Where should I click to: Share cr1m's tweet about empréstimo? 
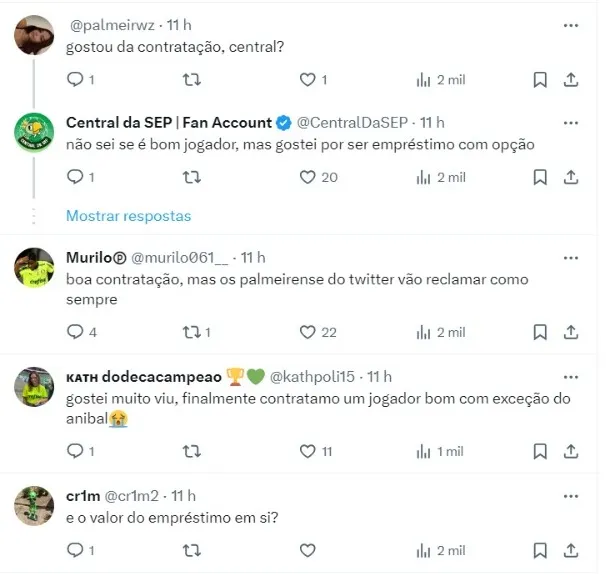tap(571, 550)
